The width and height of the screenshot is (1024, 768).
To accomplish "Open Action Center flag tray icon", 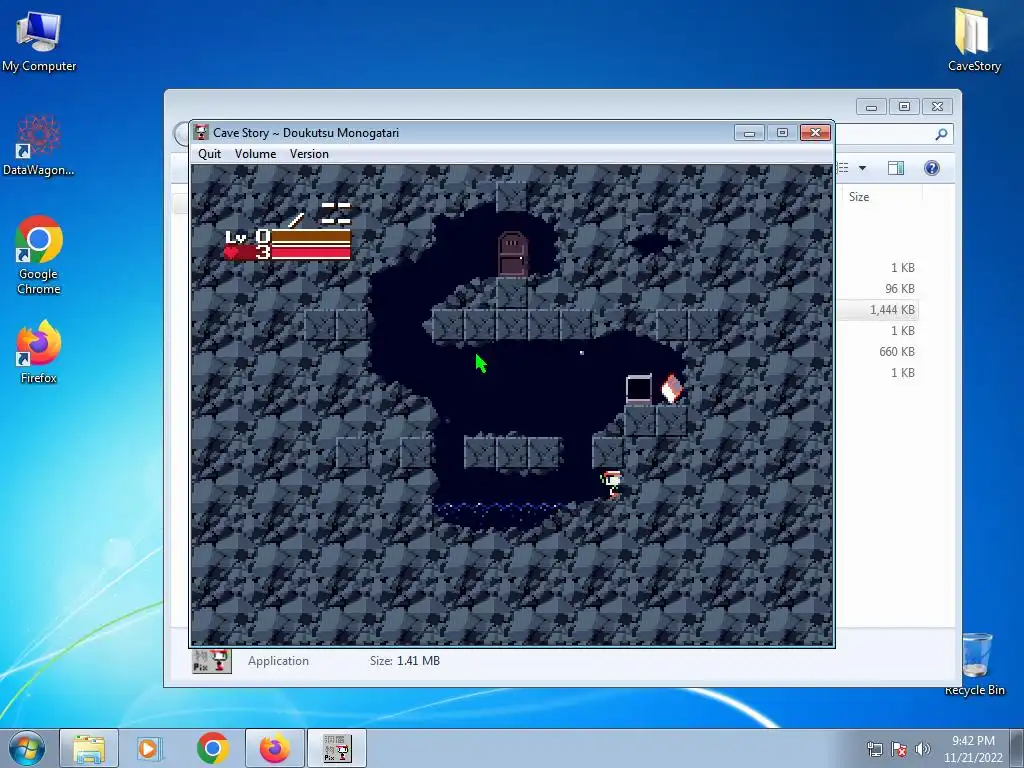I will point(899,749).
